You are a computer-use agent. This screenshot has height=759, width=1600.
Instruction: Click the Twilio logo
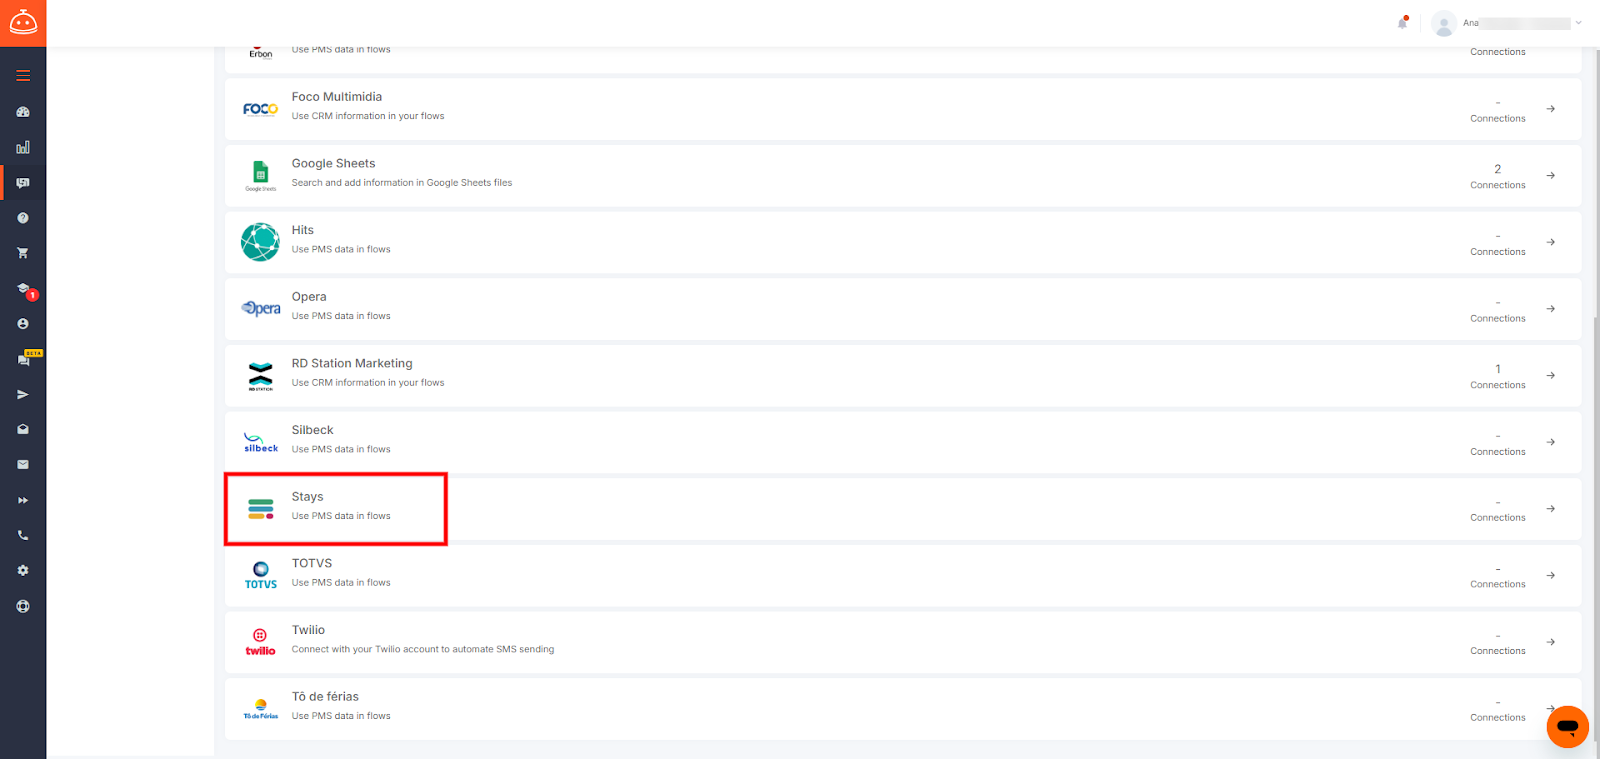coord(260,642)
